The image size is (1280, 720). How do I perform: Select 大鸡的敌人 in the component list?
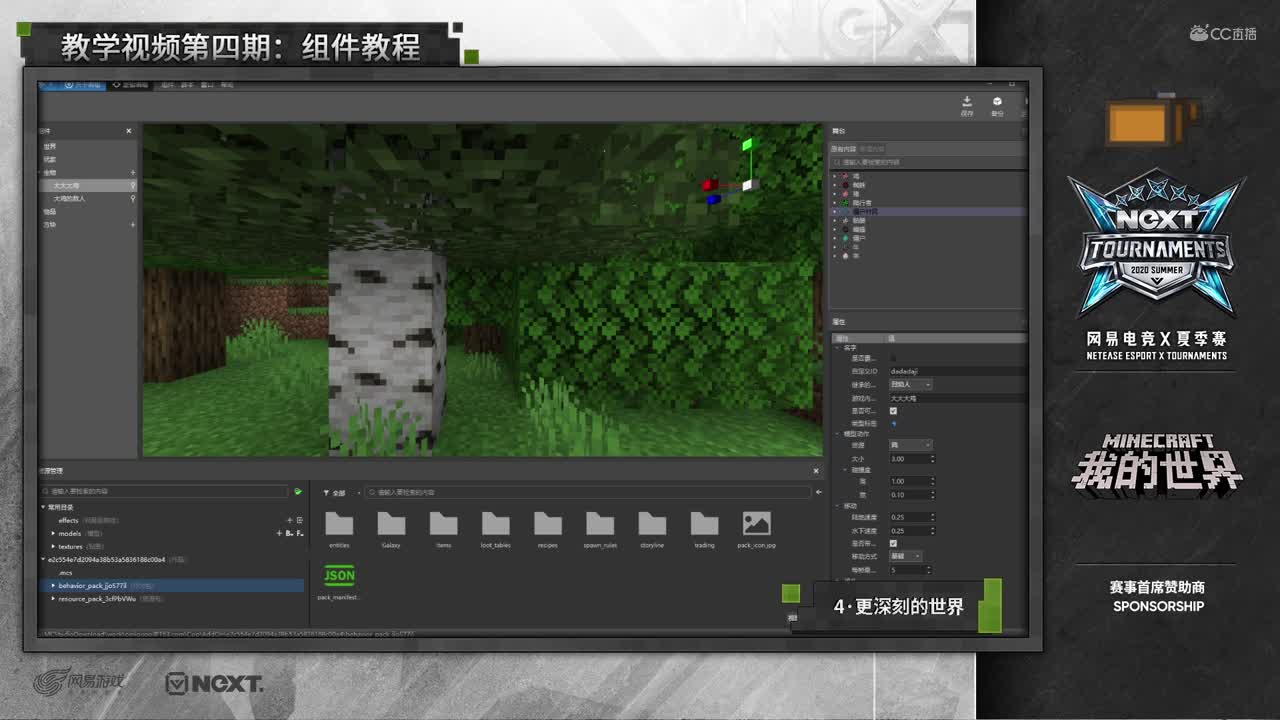(70, 198)
